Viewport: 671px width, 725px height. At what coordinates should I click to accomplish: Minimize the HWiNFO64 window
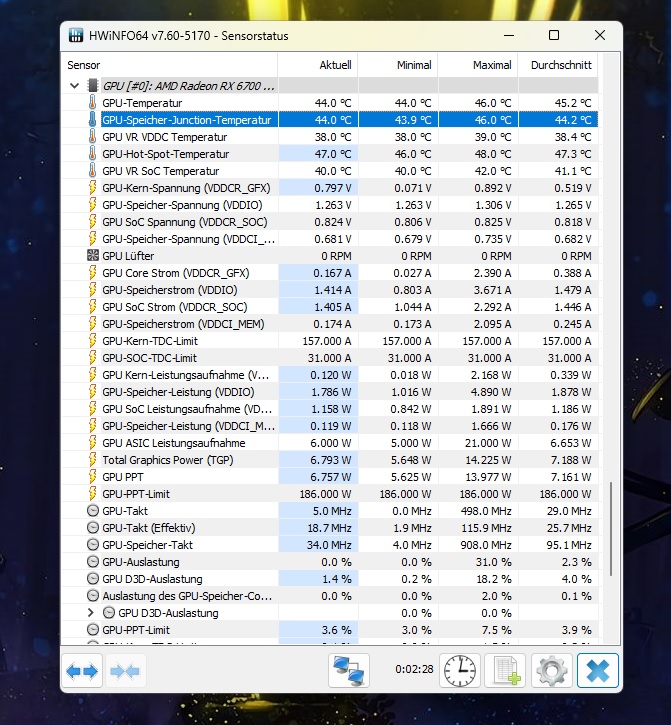(509, 35)
